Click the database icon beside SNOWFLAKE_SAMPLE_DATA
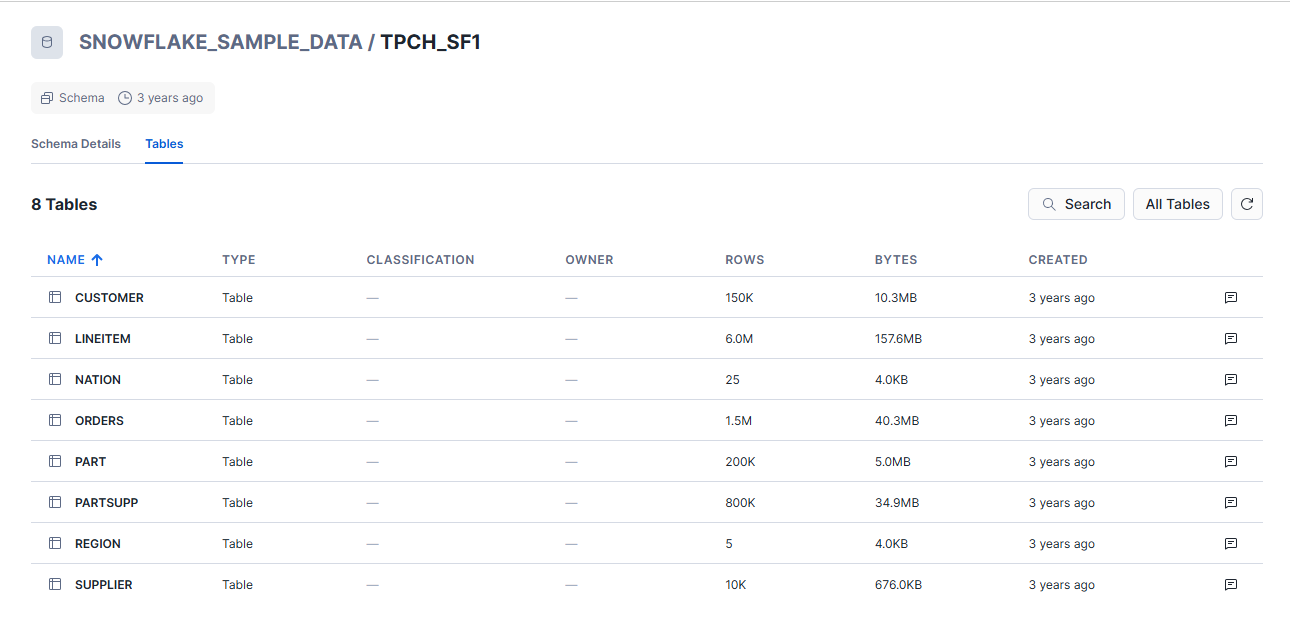The image size is (1290, 622). point(47,43)
